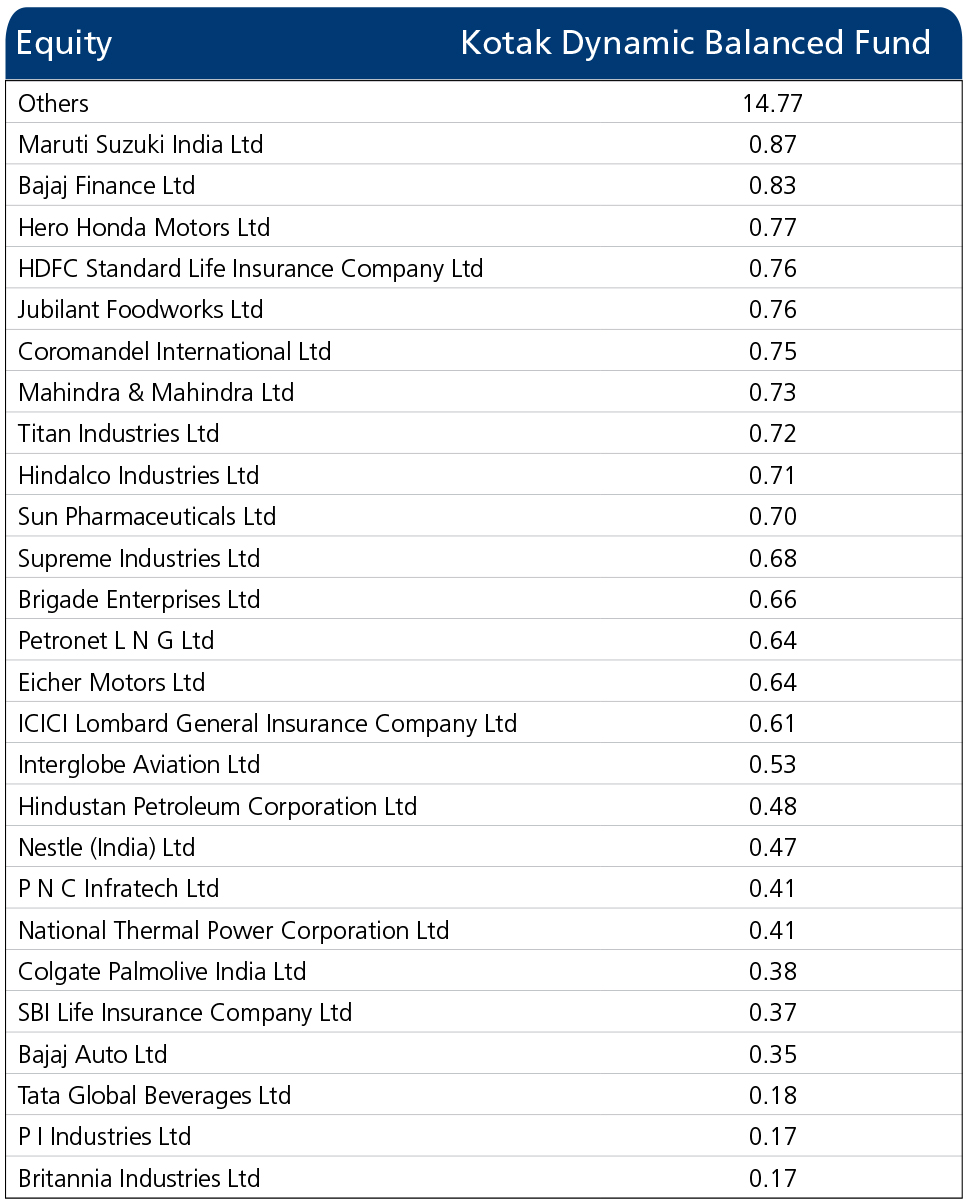Select the Kotak Dynamic Balanced Fund header
The image size is (966, 1204).
[695, 43]
